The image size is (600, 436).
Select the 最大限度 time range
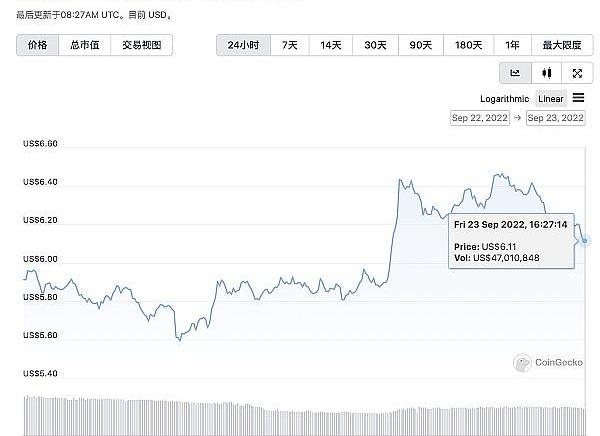pos(562,45)
